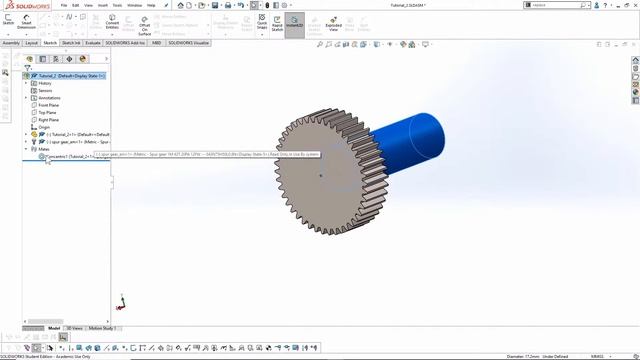640x360 pixels.
Task: Switch to the Sketch Ink tab
Action: (71, 43)
